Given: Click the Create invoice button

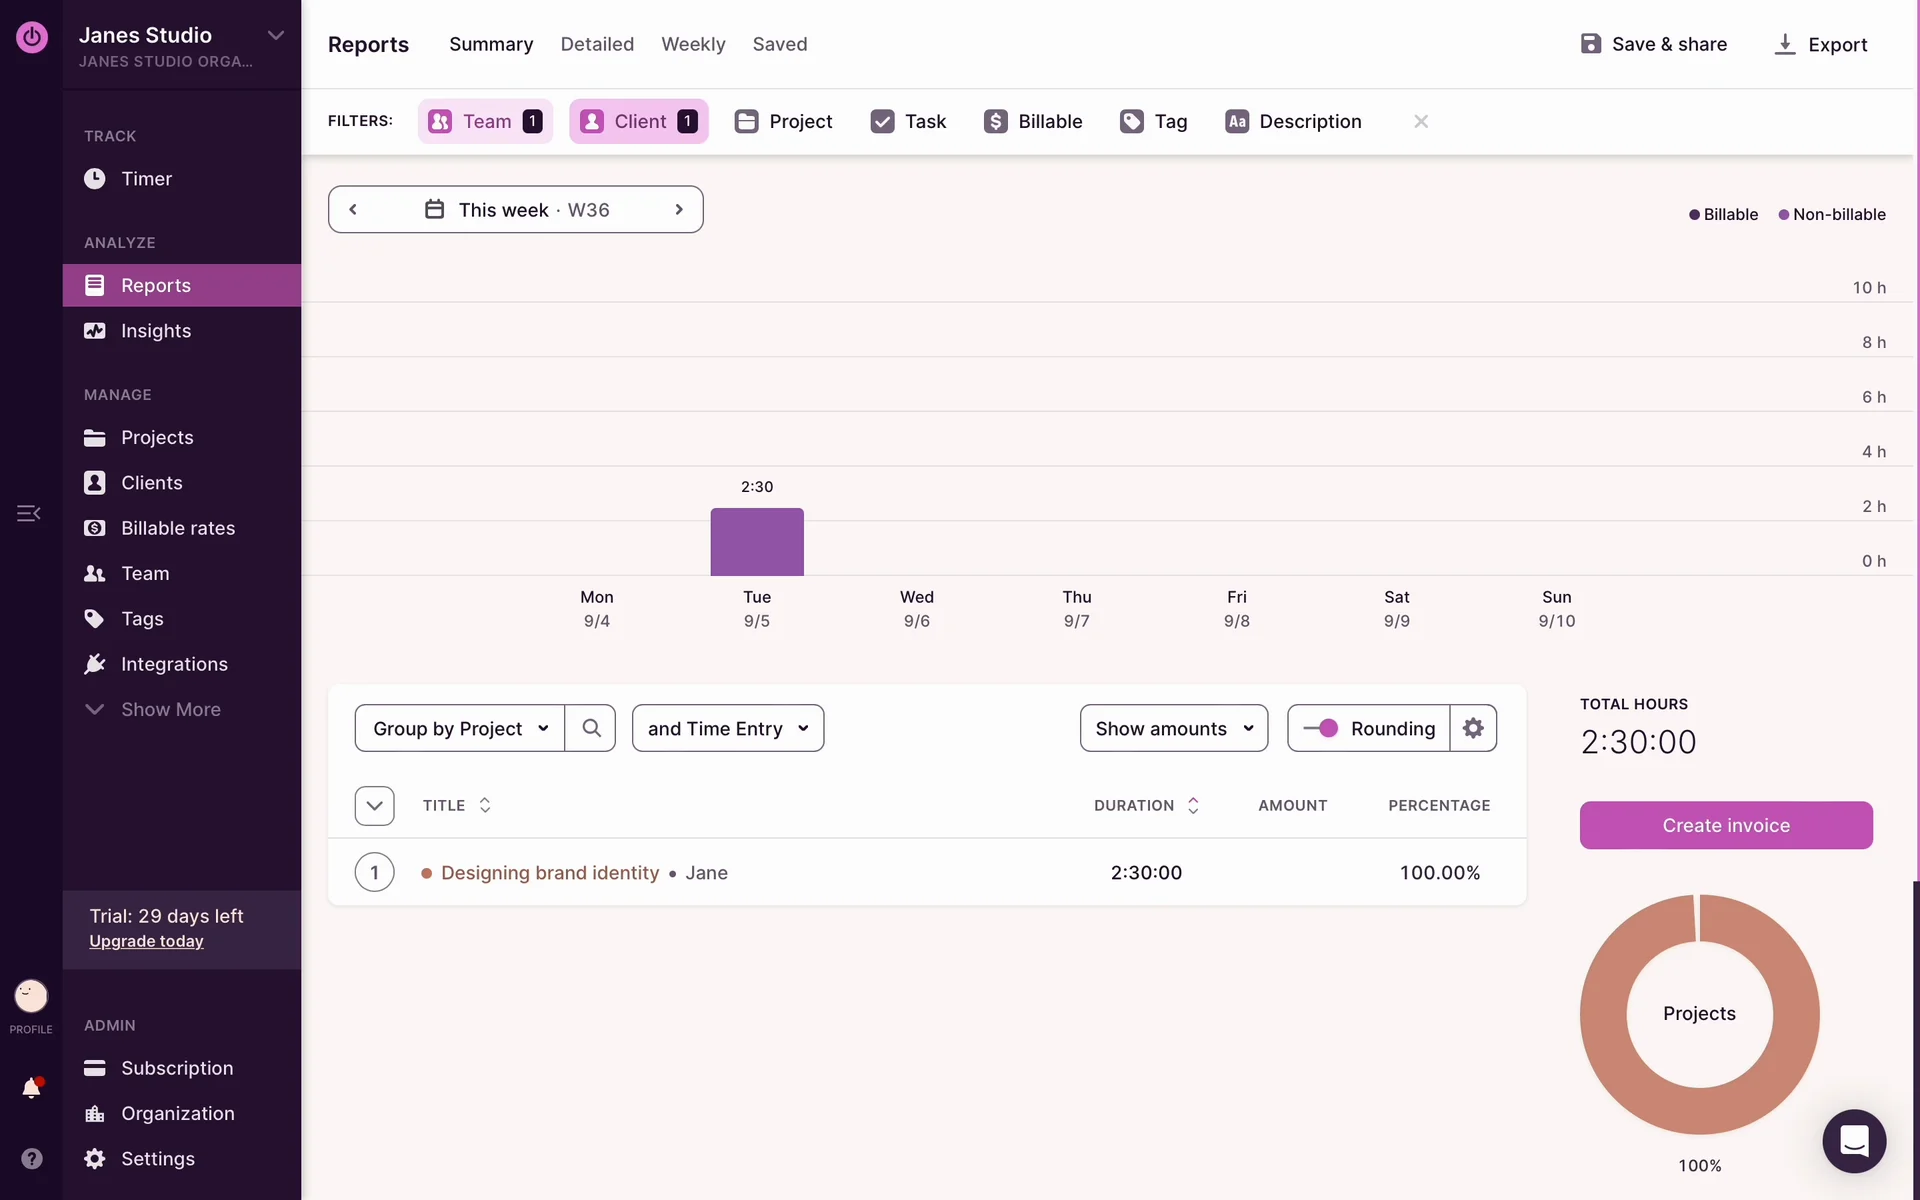Looking at the screenshot, I should pyautogui.click(x=1726, y=825).
